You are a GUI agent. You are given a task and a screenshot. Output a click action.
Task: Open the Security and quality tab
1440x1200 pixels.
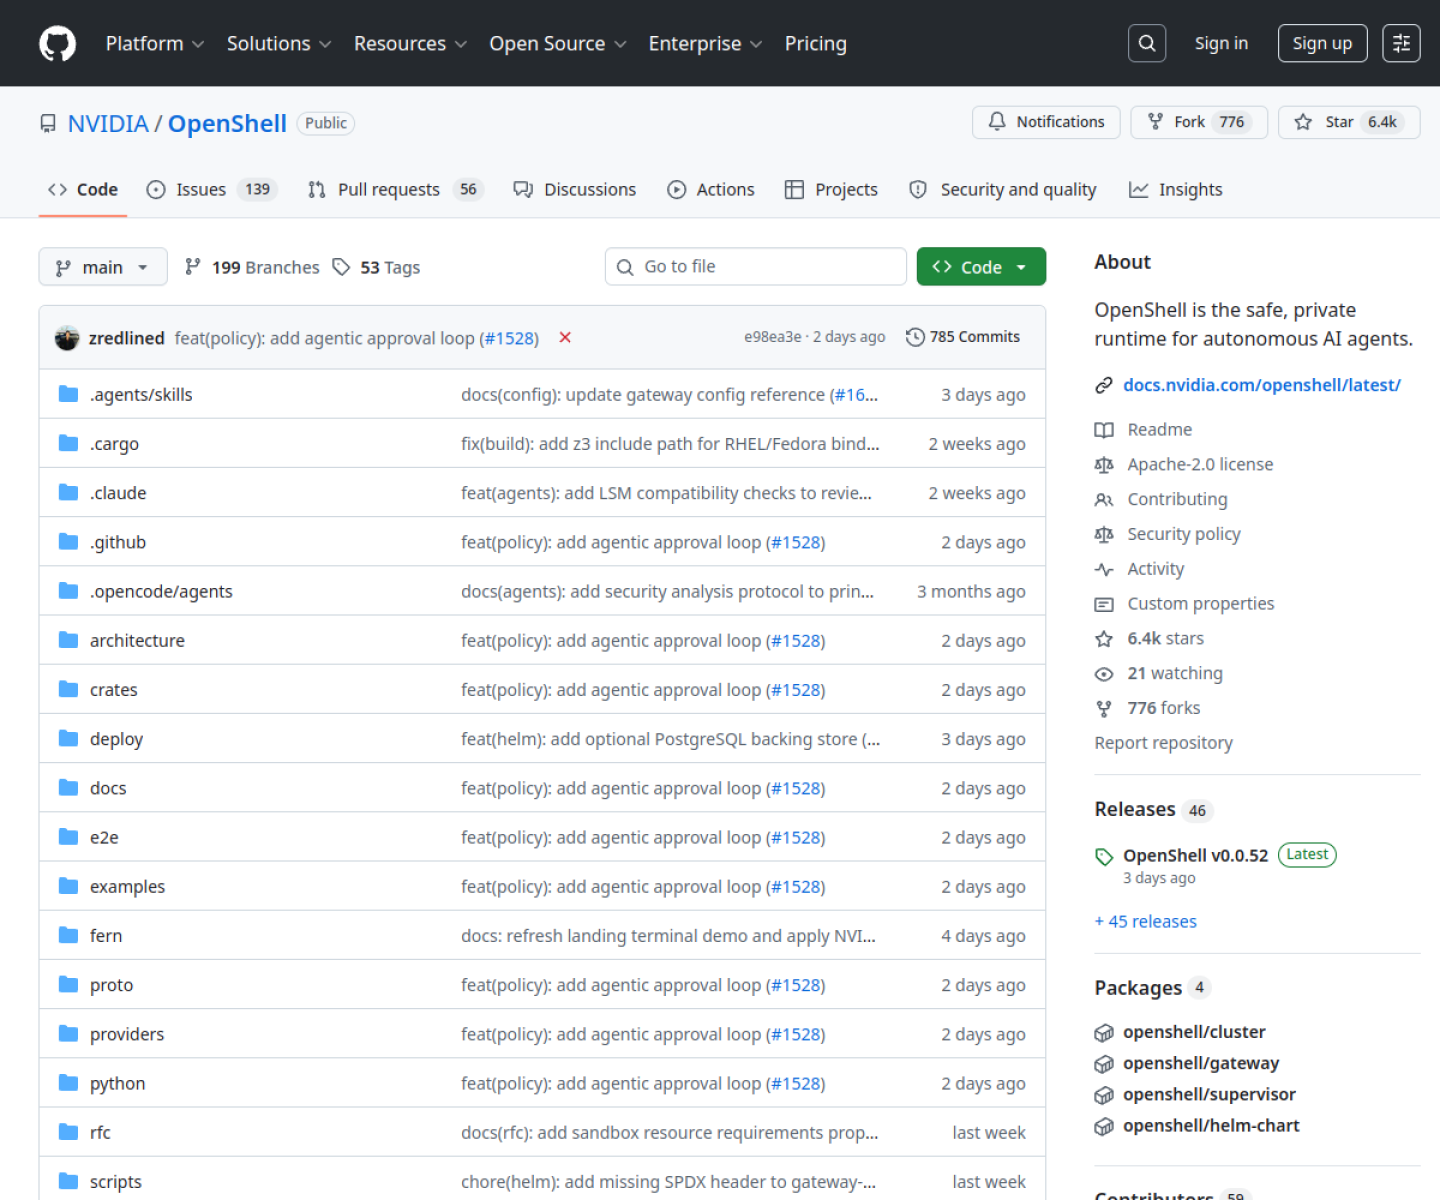pyautogui.click(x=1002, y=190)
